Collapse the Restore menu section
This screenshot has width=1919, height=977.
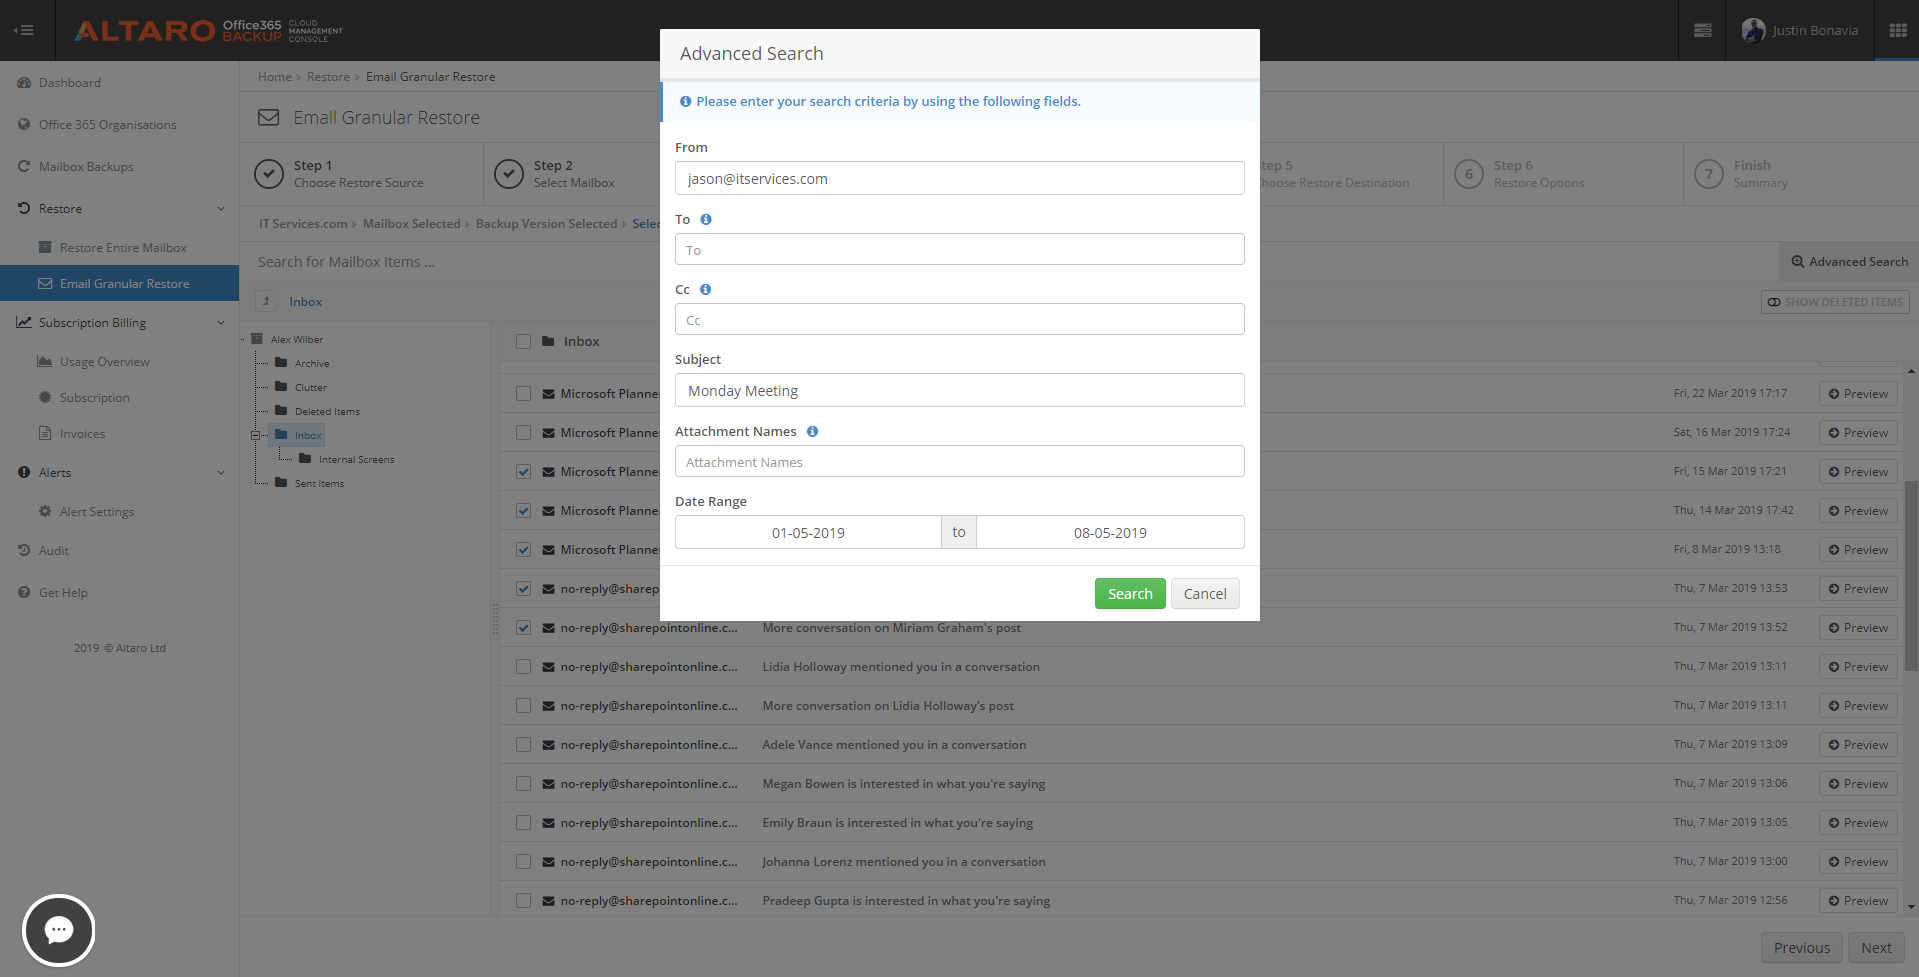pos(220,208)
